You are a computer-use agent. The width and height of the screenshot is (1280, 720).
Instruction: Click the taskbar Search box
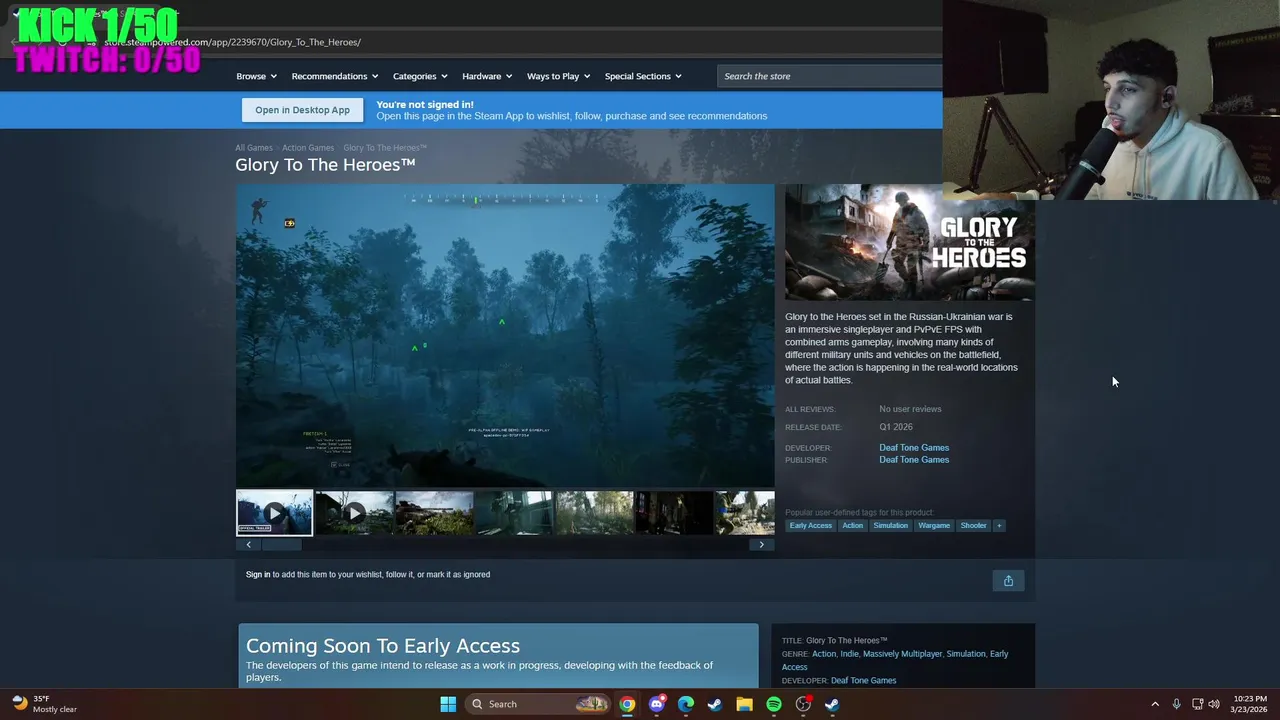[538, 704]
